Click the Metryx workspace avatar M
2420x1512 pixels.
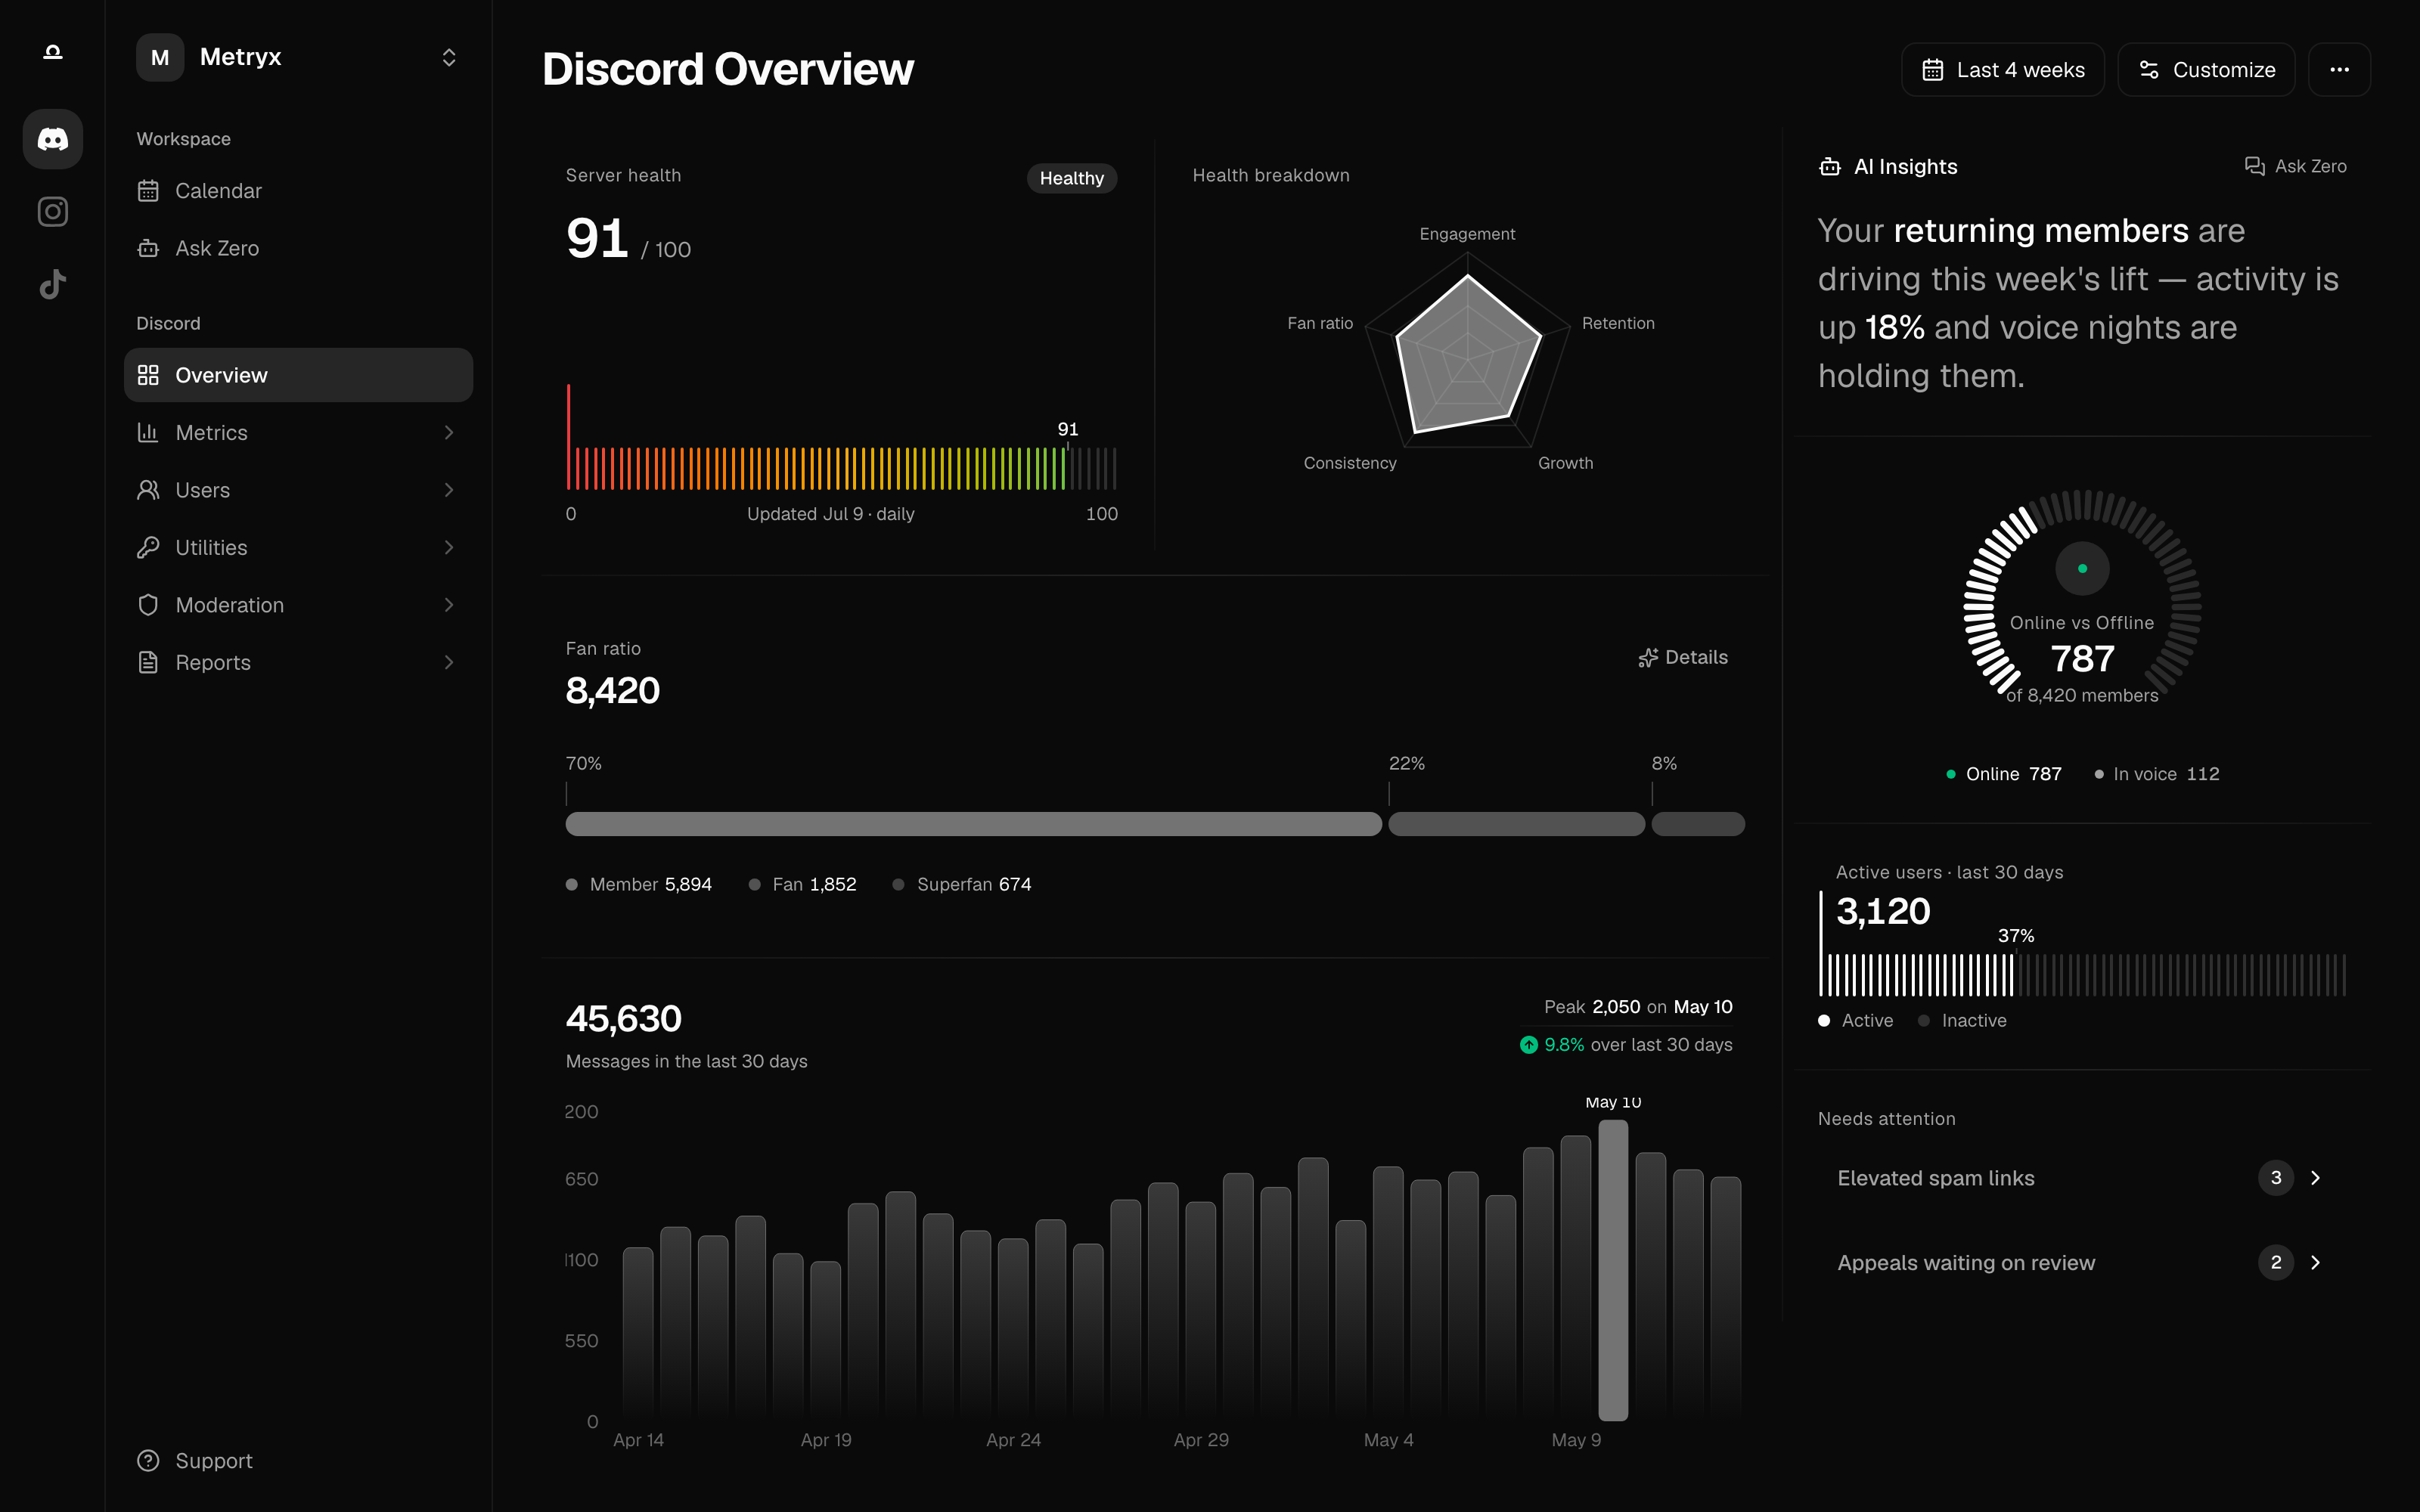tap(160, 58)
